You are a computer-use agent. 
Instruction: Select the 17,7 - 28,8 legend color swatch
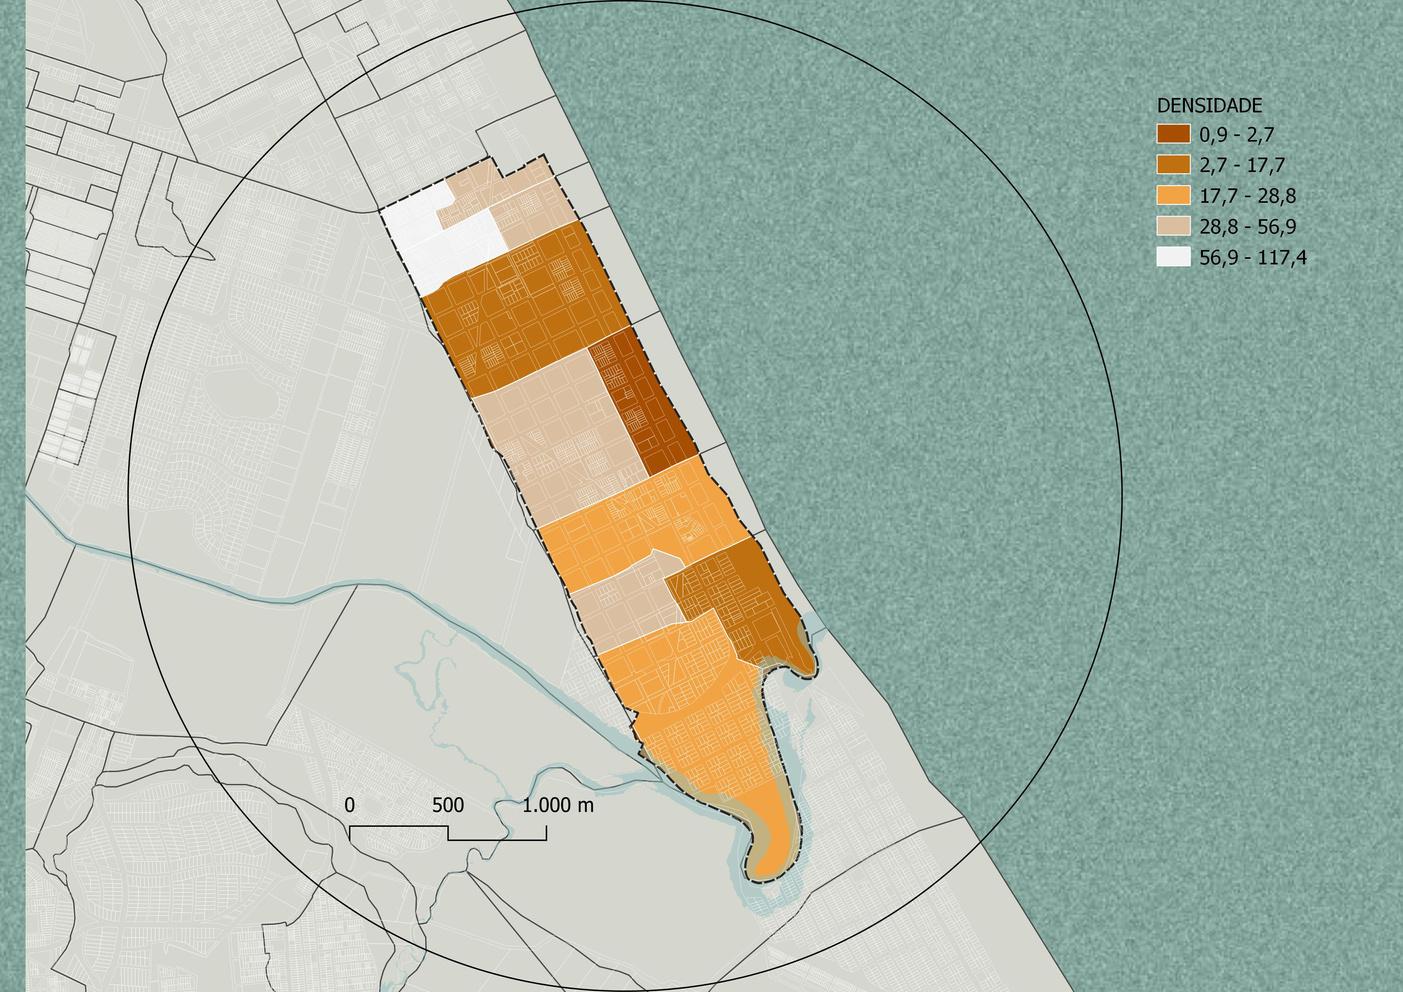tap(1174, 196)
